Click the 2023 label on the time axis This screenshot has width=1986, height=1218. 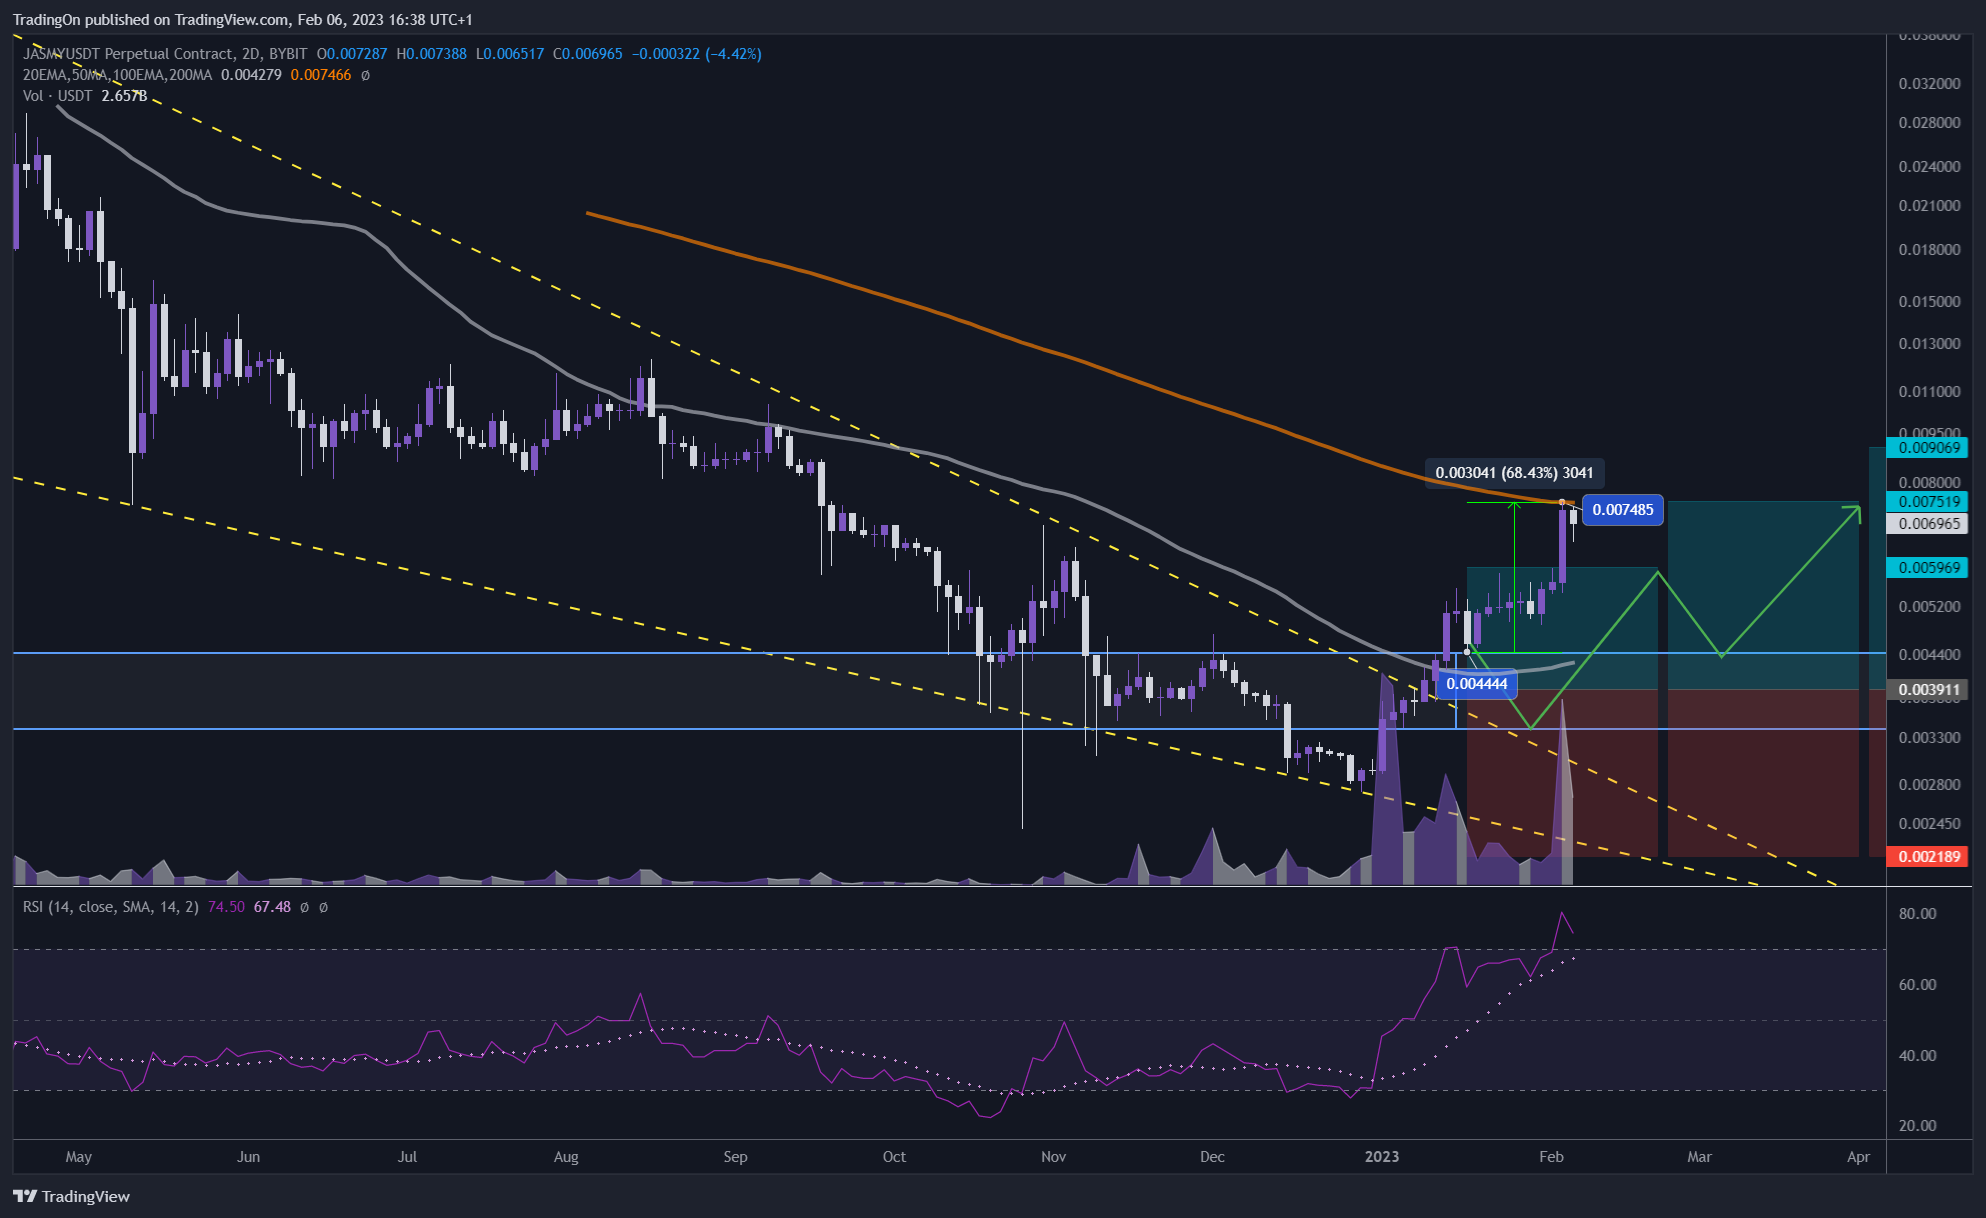tap(1382, 1157)
